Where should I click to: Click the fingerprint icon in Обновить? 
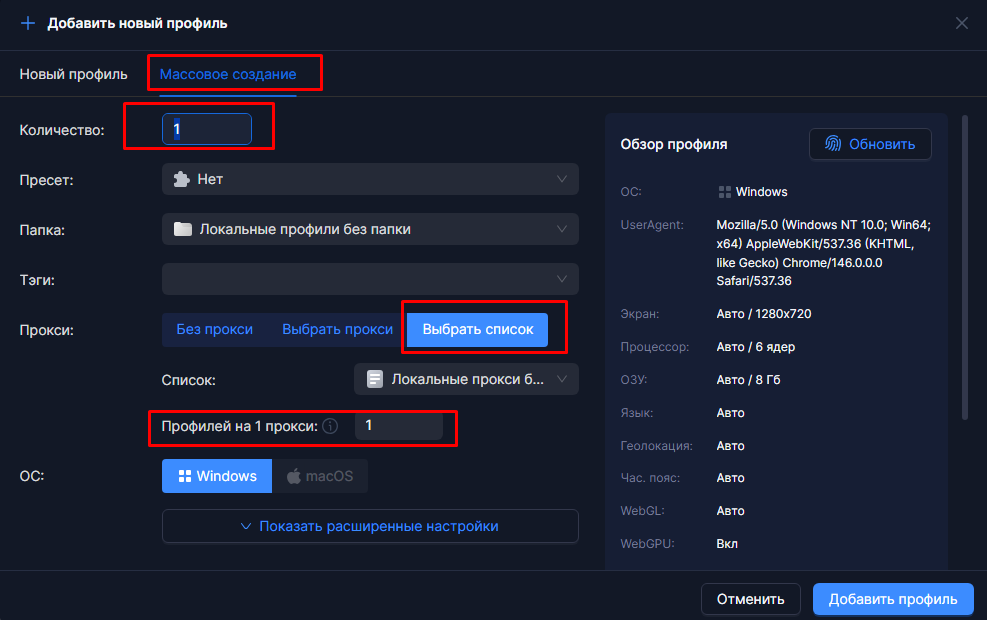click(x=833, y=144)
